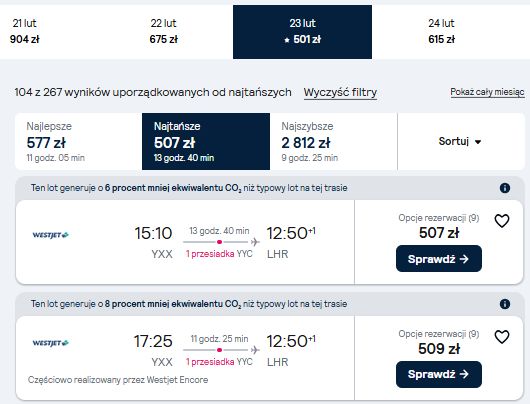Click airplane icon on 11 godz. 25 min route
The width and height of the screenshot is (530, 404).
[255, 350]
